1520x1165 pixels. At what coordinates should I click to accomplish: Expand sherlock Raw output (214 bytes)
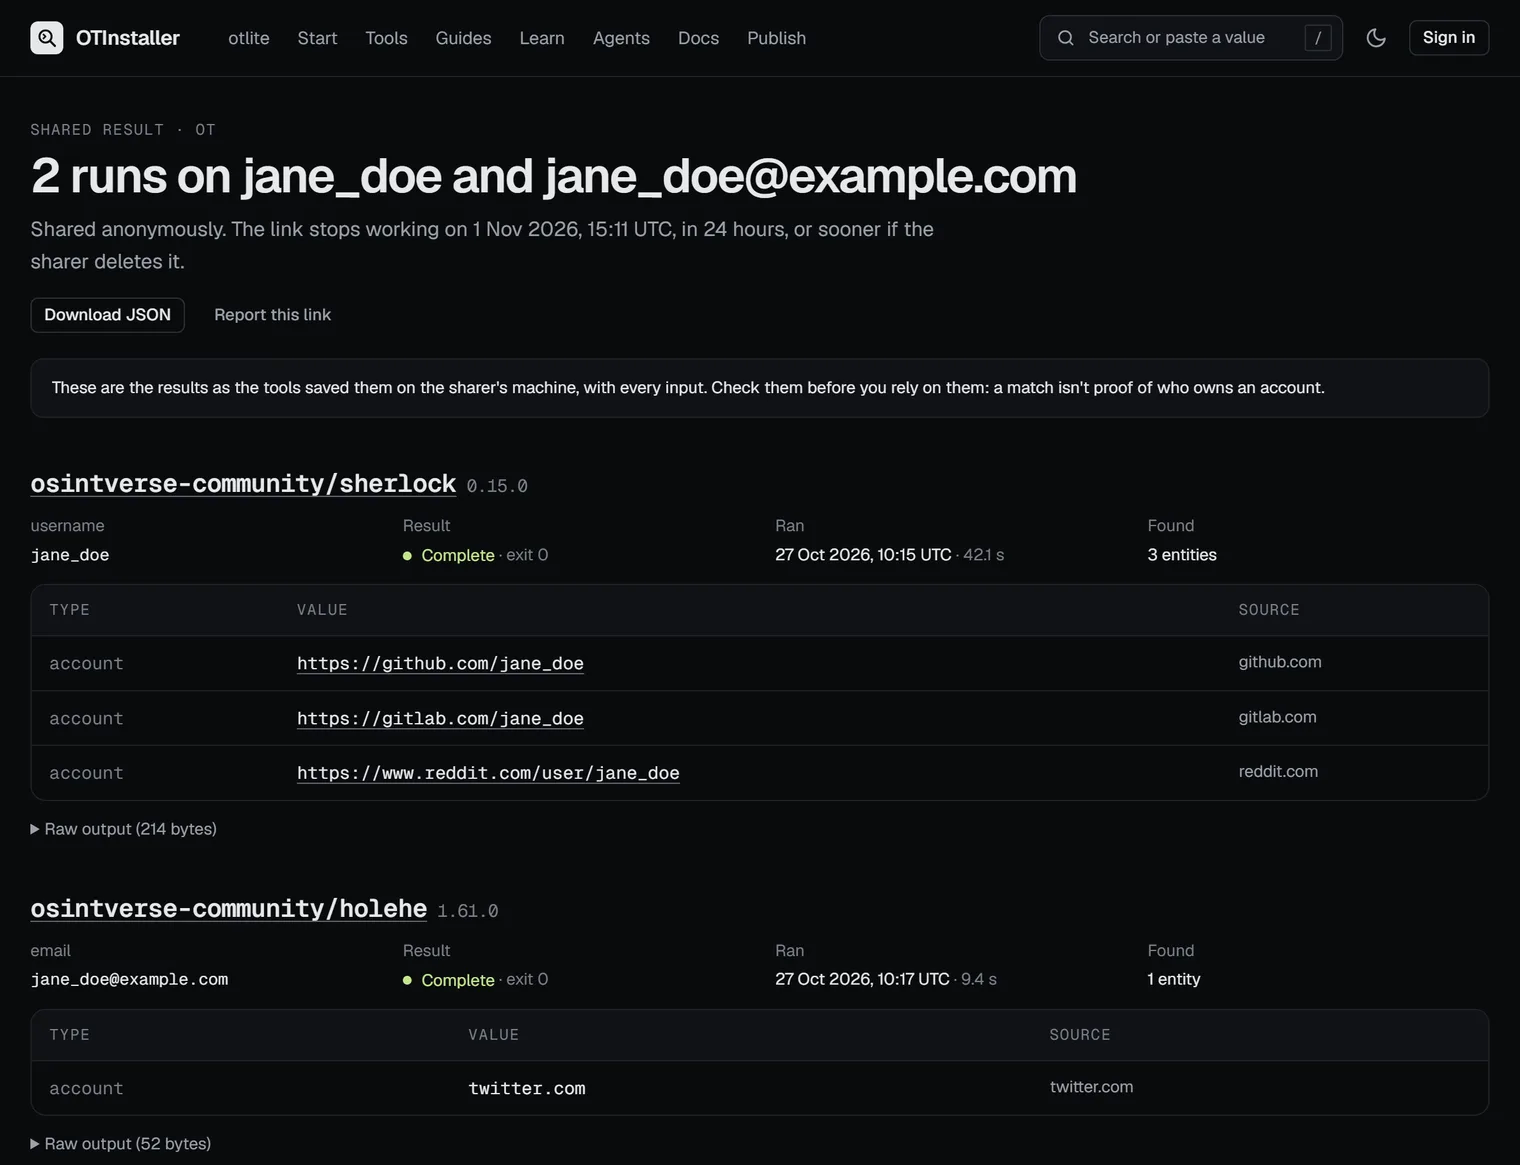pyautogui.click(x=124, y=829)
